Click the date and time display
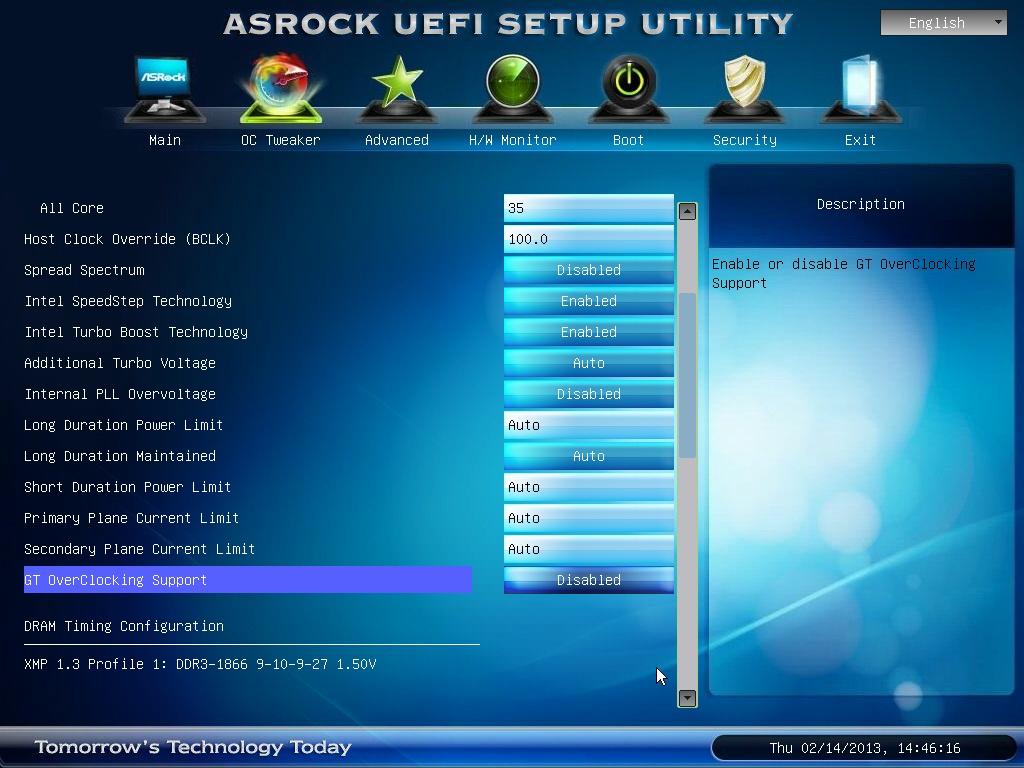This screenshot has width=1024, height=768. [x=865, y=748]
